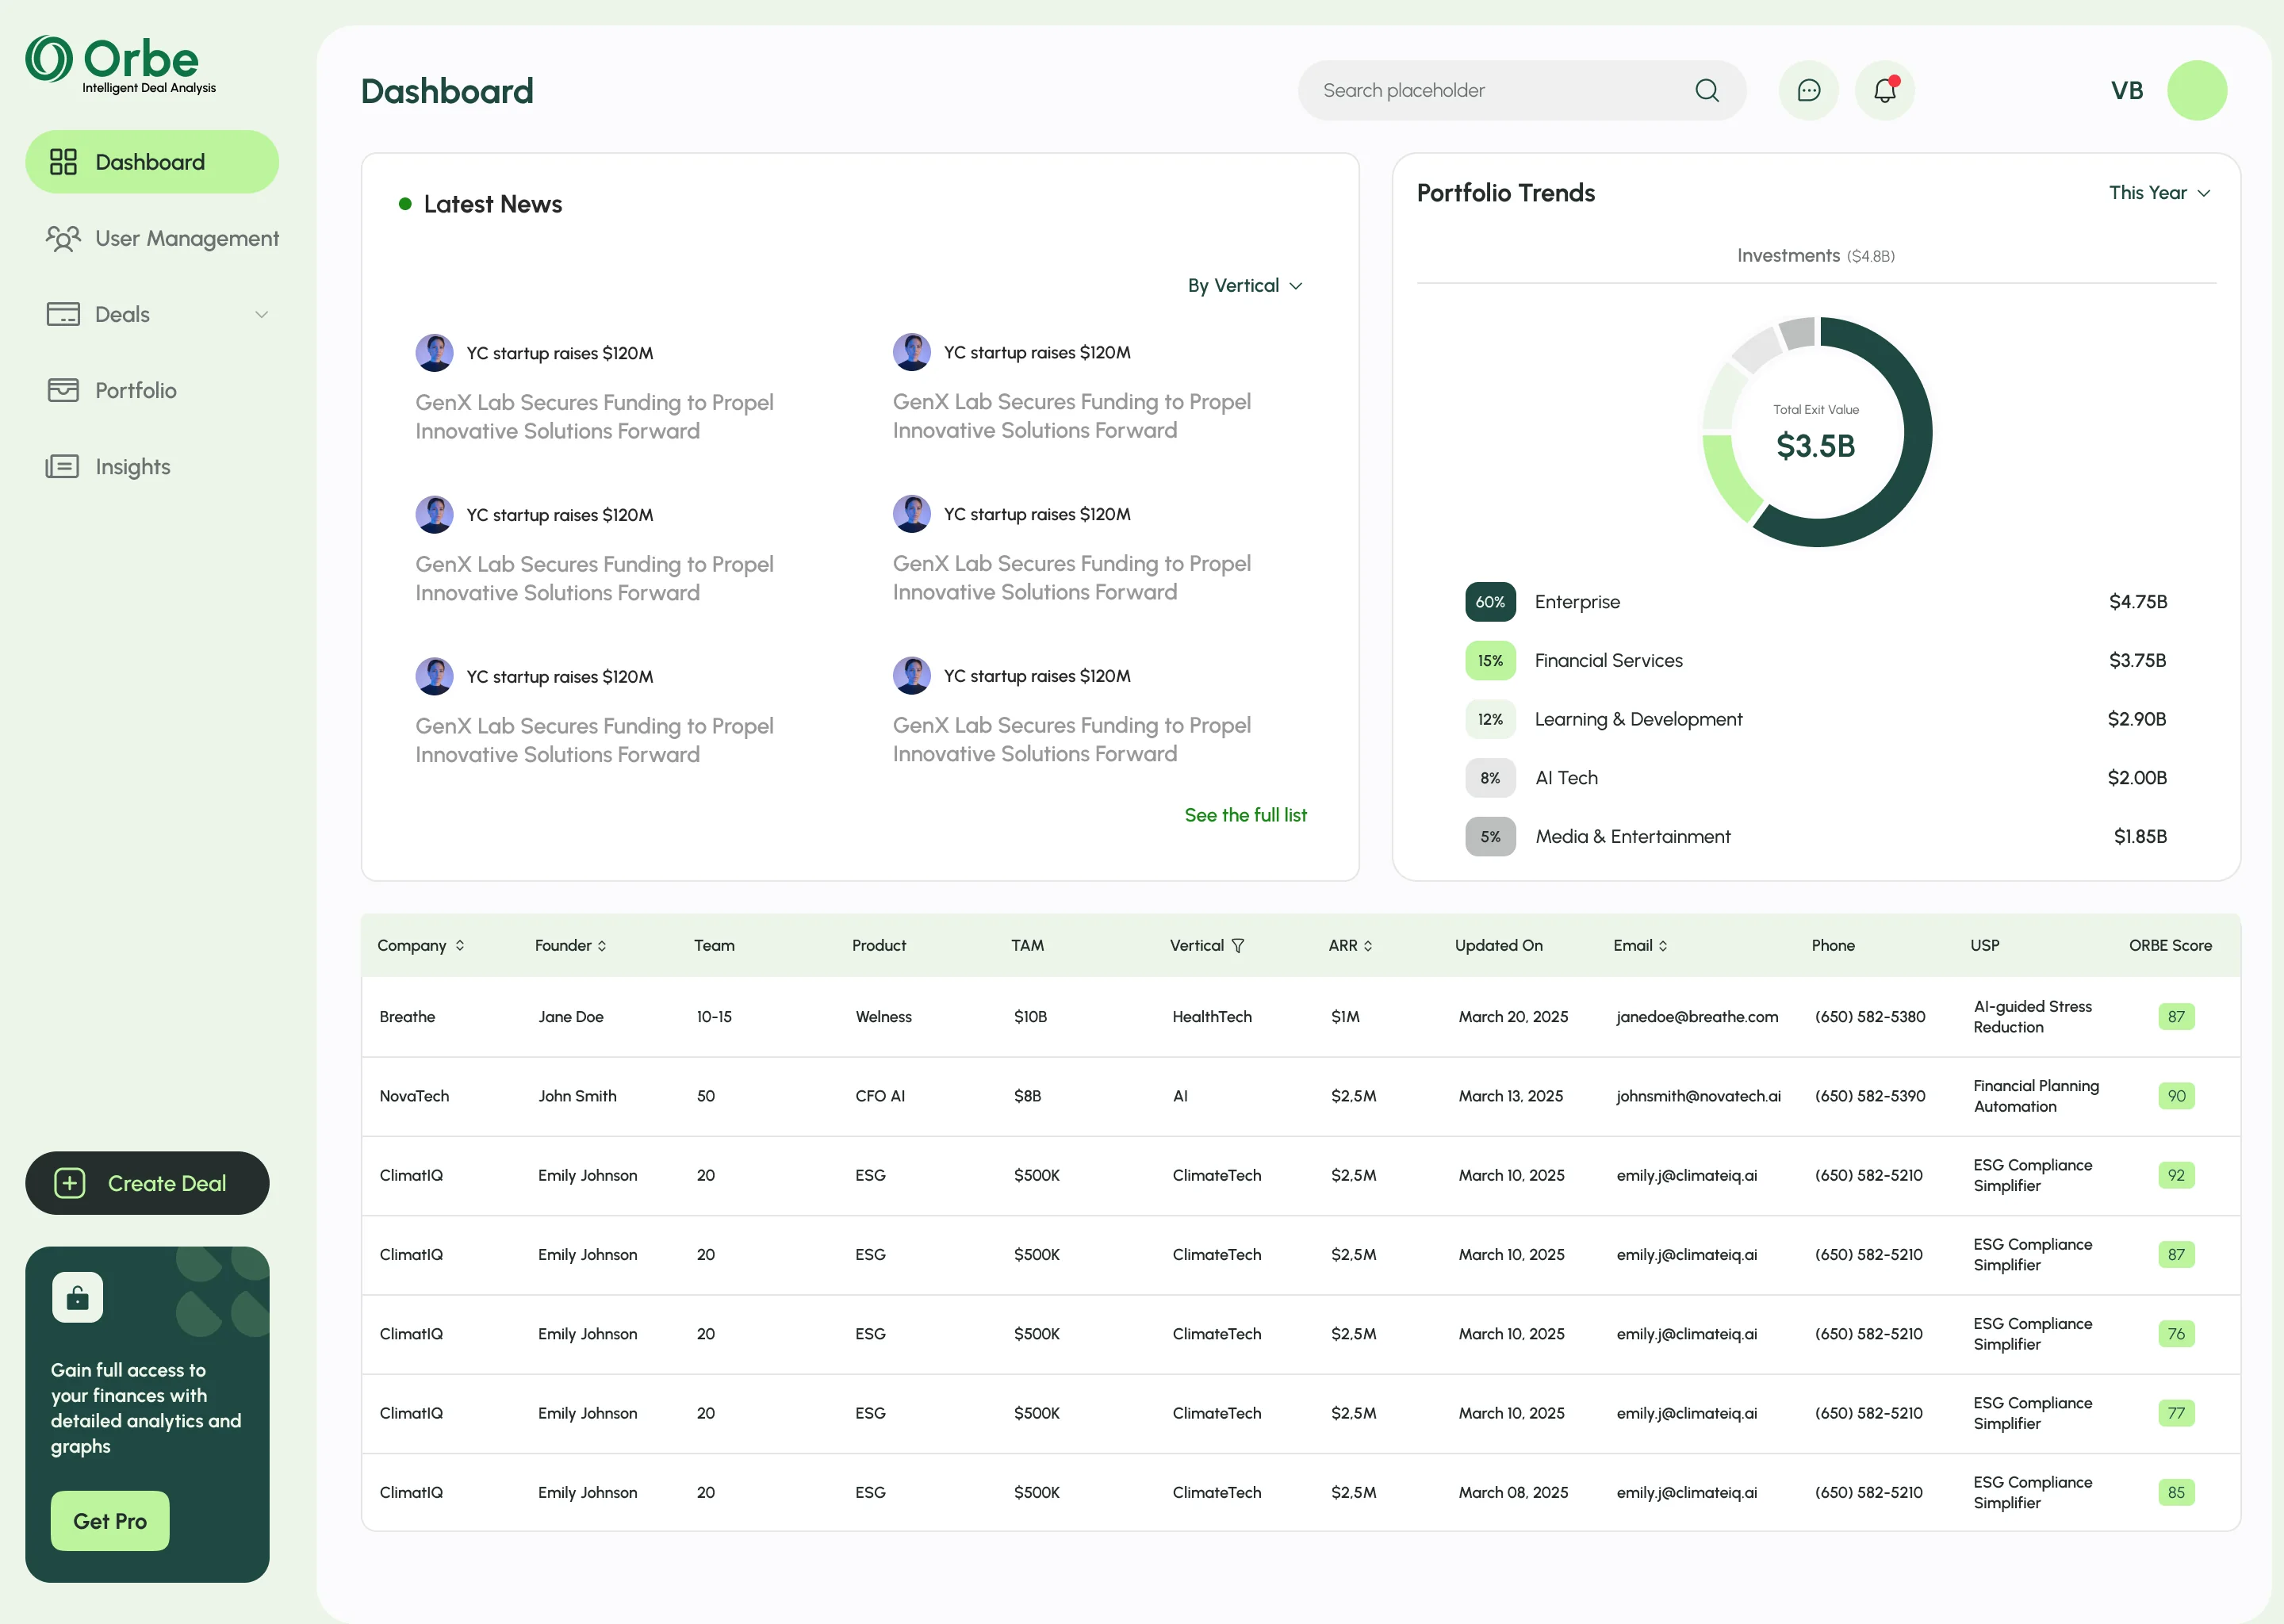Click the VB user initials
Image resolution: width=2284 pixels, height=1624 pixels.
pyautogui.click(x=2126, y=91)
